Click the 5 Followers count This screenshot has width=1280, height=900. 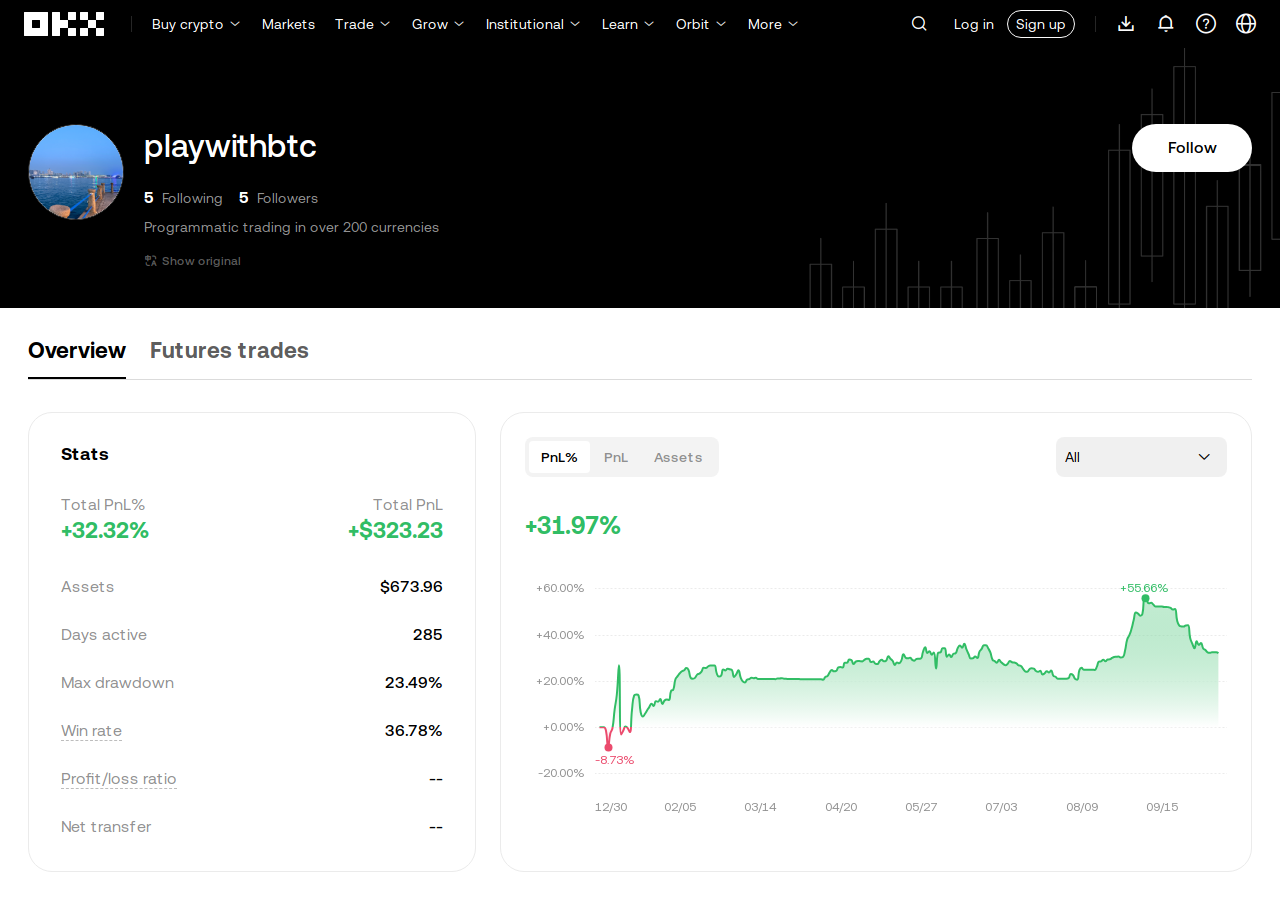click(x=278, y=198)
